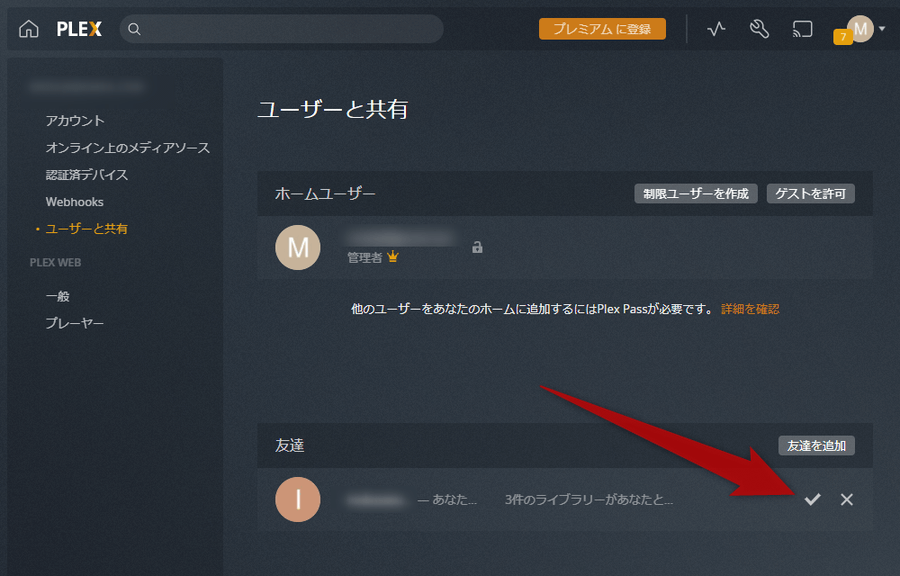
Task: Click 3件のライブラリーがあなたと... text
Action: click(x=589, y=500)
